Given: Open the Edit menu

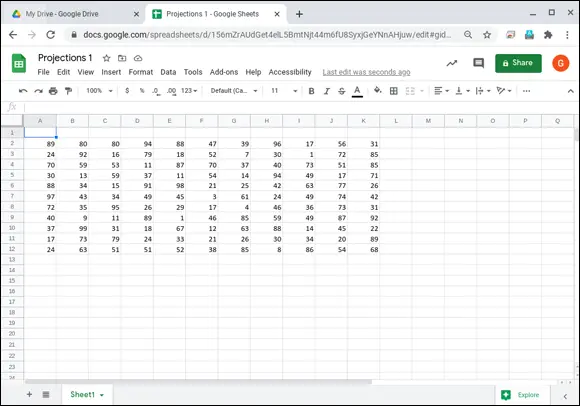Looking at the screenshot, I should point(63,72).
